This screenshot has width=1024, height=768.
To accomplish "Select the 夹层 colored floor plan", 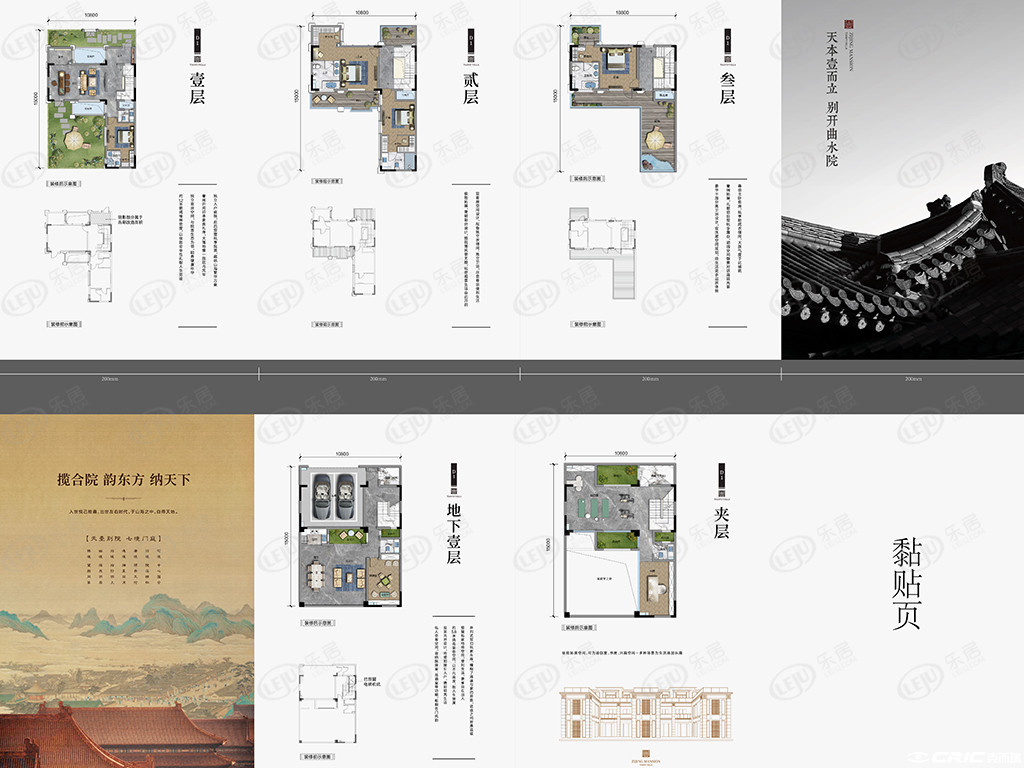I will pyautogui.click(x=620, y=540).
